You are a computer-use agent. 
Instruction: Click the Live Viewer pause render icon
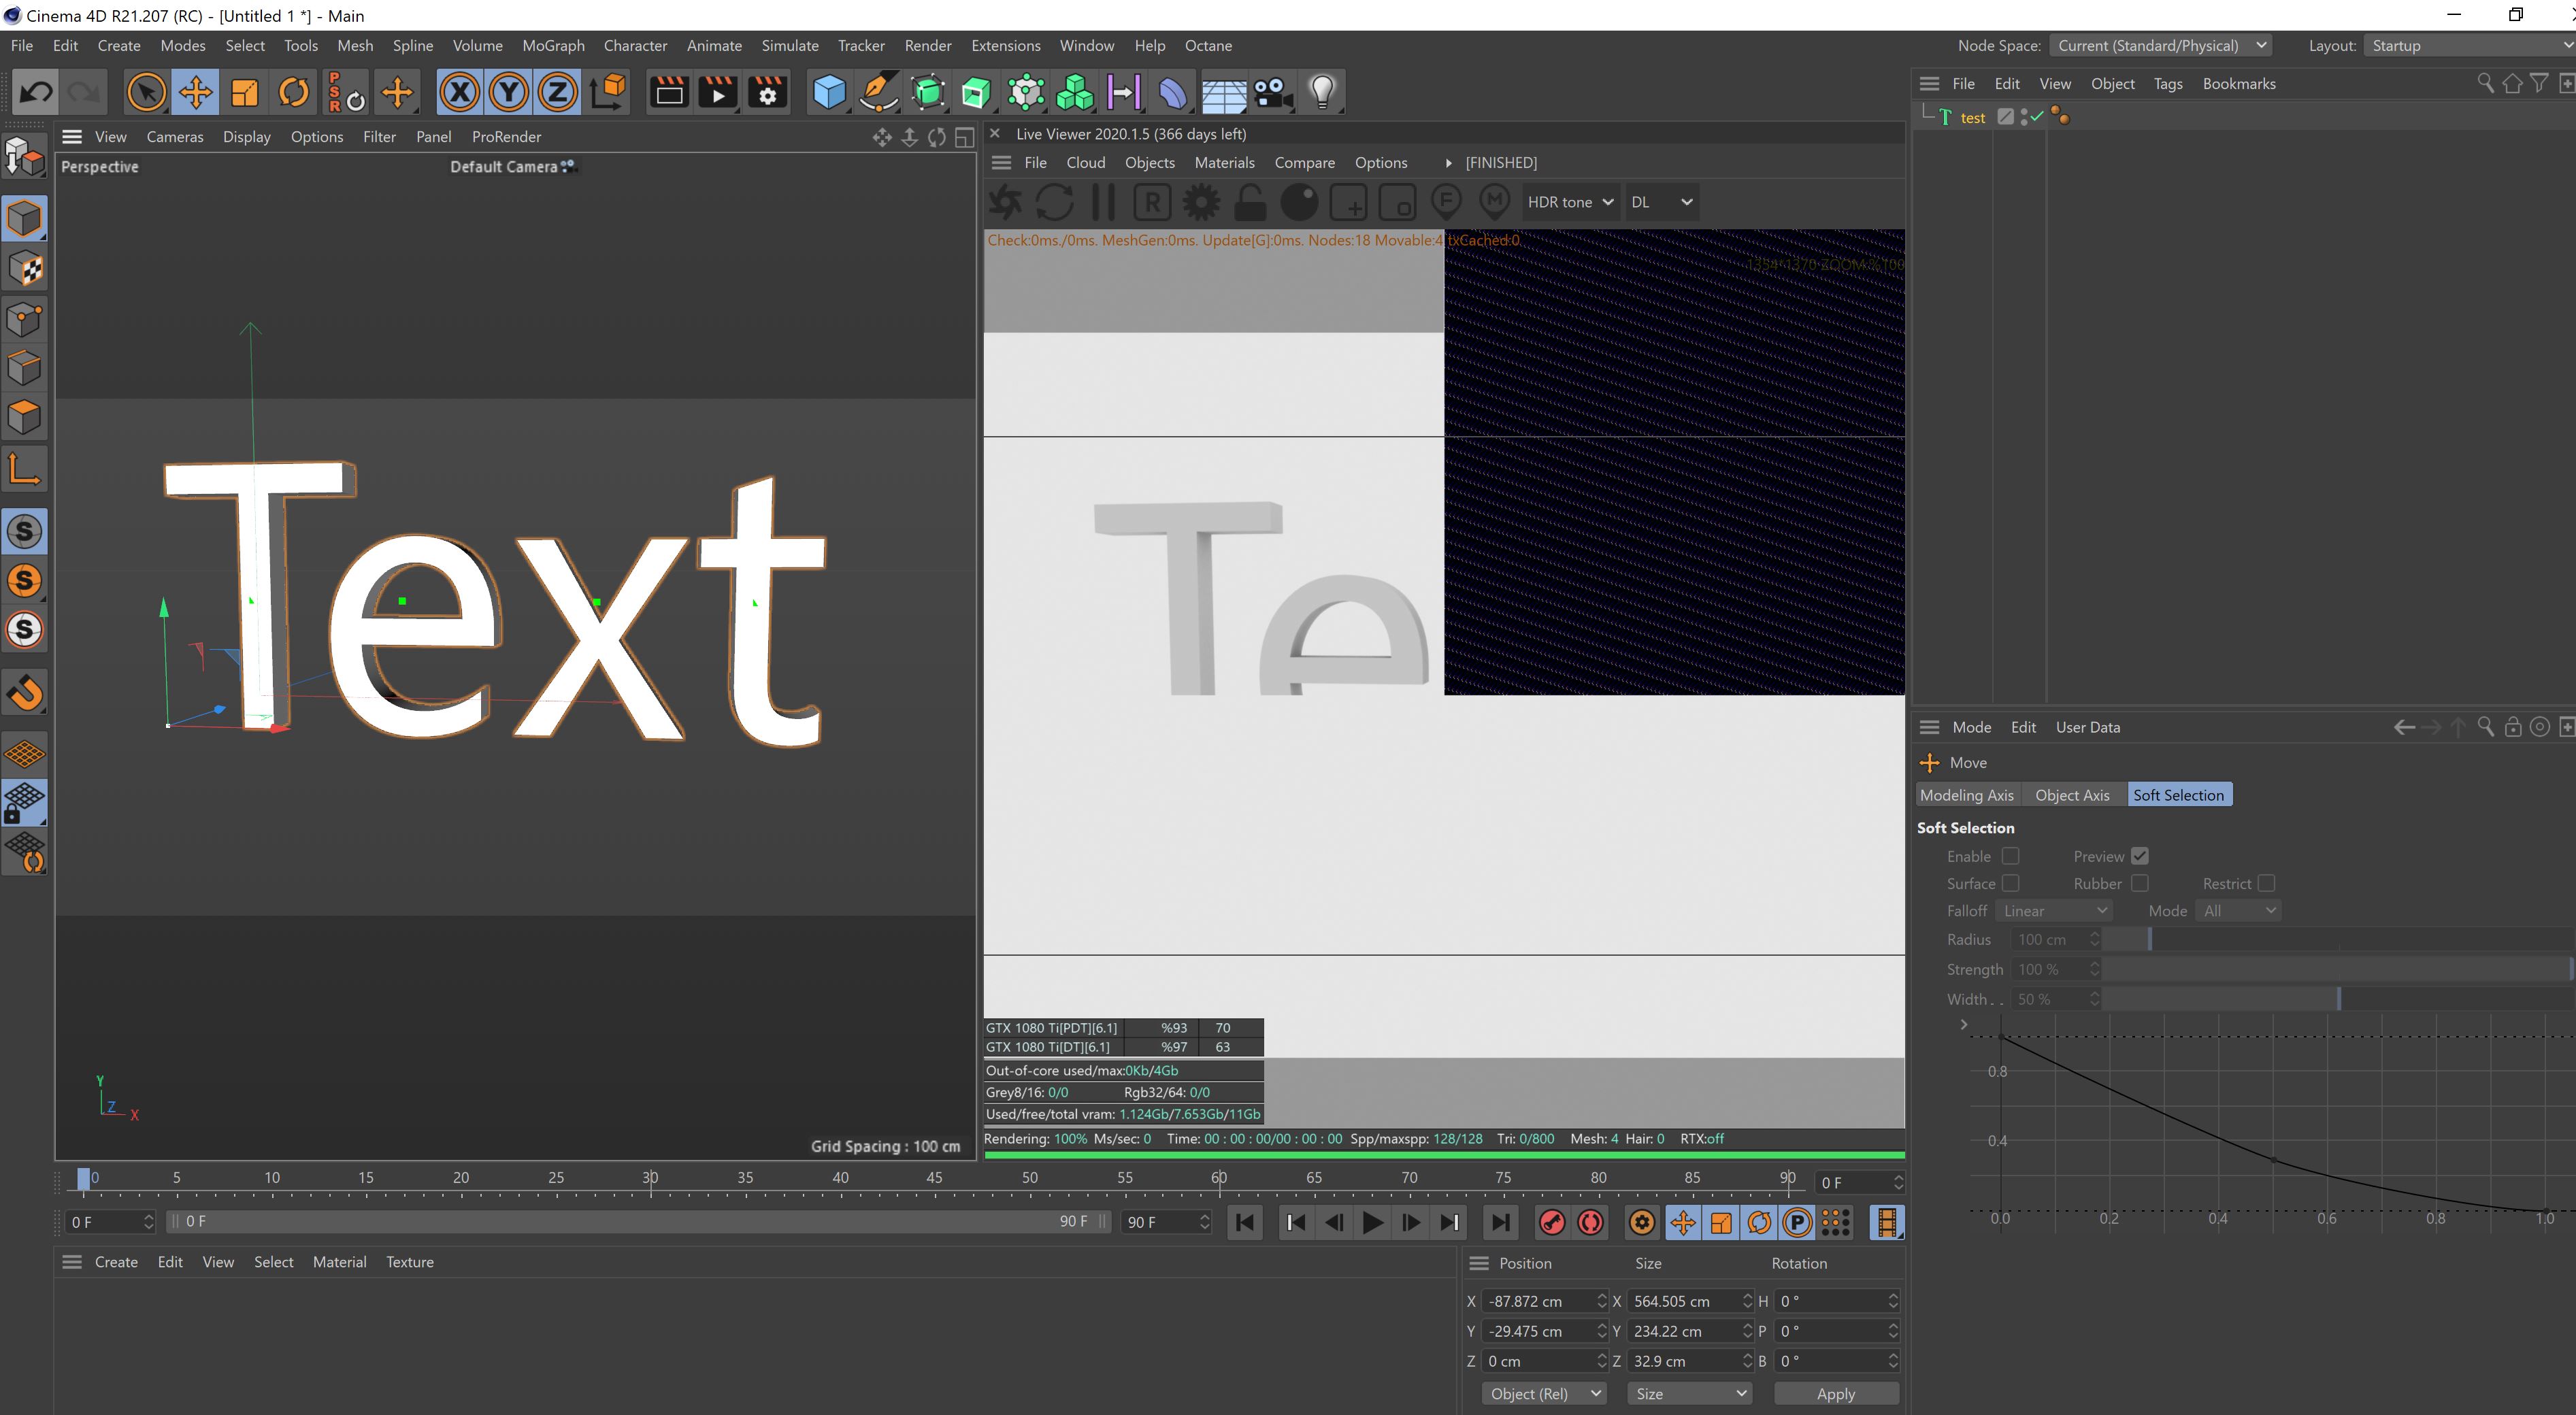pyautogui.click(x=1103, y=202)
